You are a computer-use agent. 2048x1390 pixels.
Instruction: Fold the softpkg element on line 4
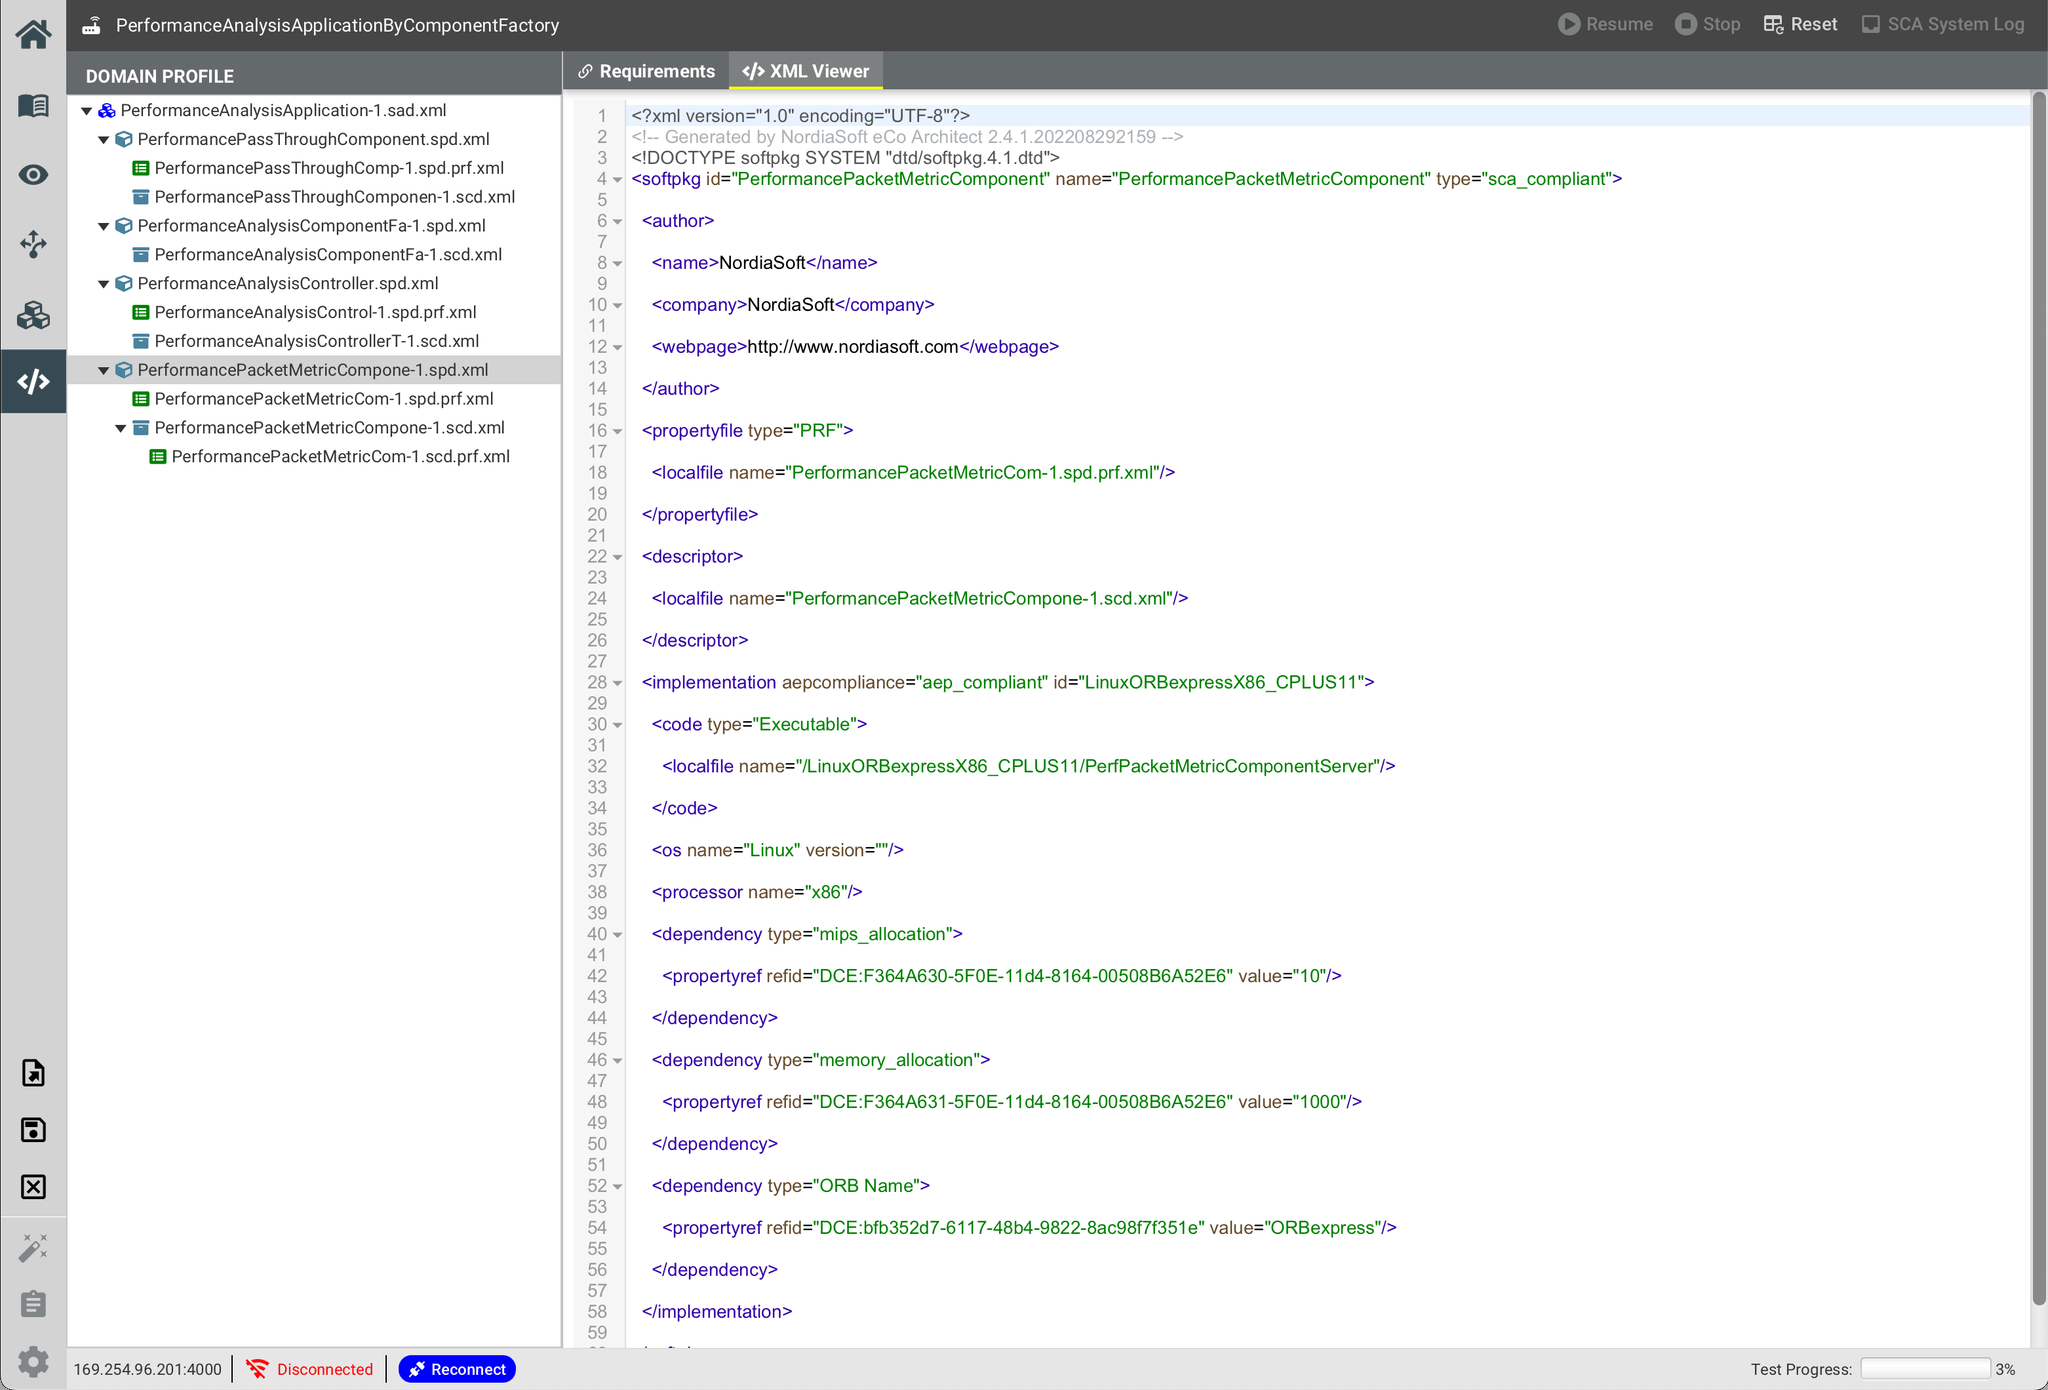pyautogui.click(x=616, y=179)
